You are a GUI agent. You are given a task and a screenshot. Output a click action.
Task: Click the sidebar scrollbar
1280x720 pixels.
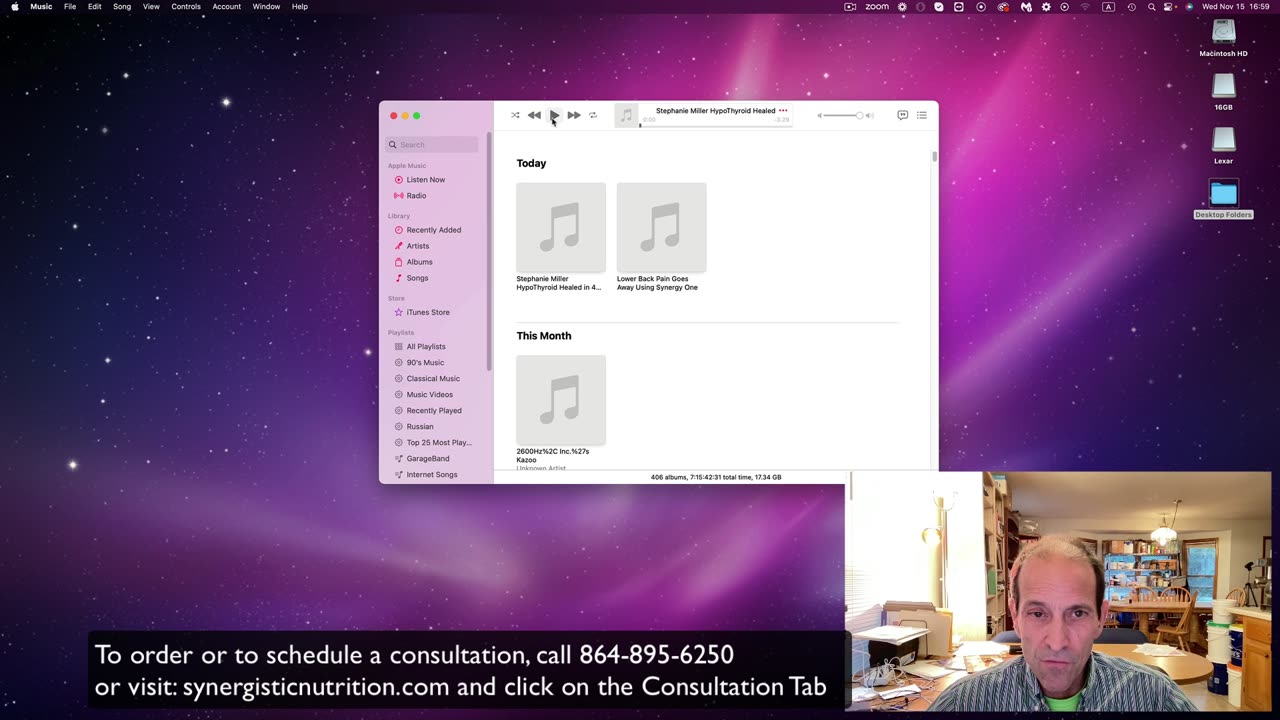(x=489, y=250)
